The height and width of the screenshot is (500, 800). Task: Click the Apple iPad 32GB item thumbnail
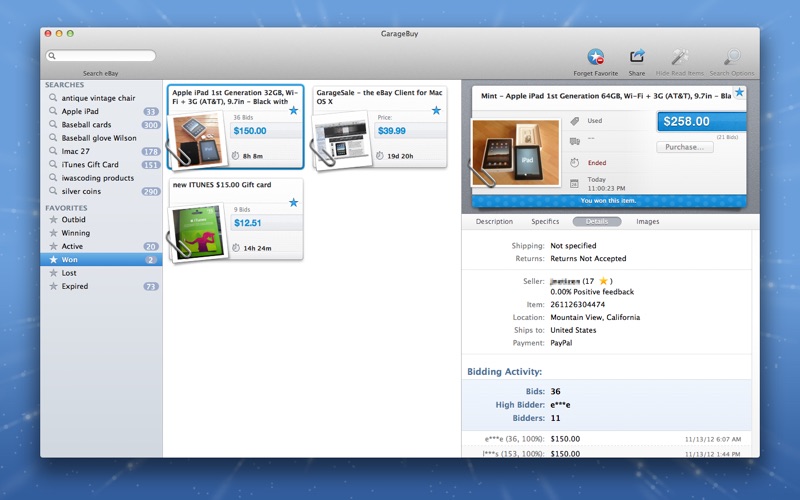click(x=197, y=139)
